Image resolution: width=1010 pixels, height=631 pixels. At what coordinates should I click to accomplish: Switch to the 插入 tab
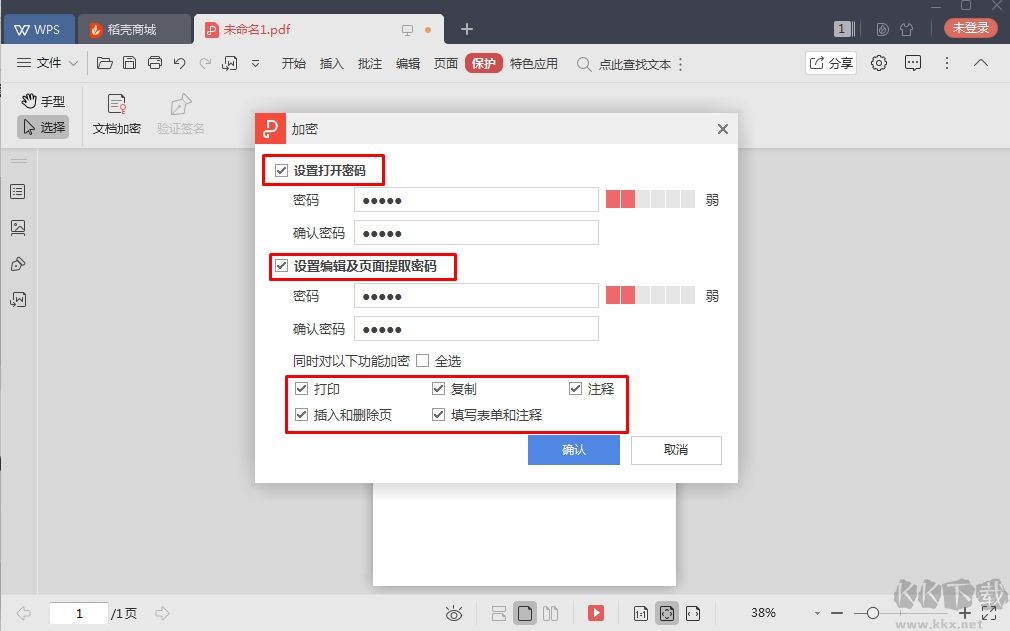(x=331, y=63)
